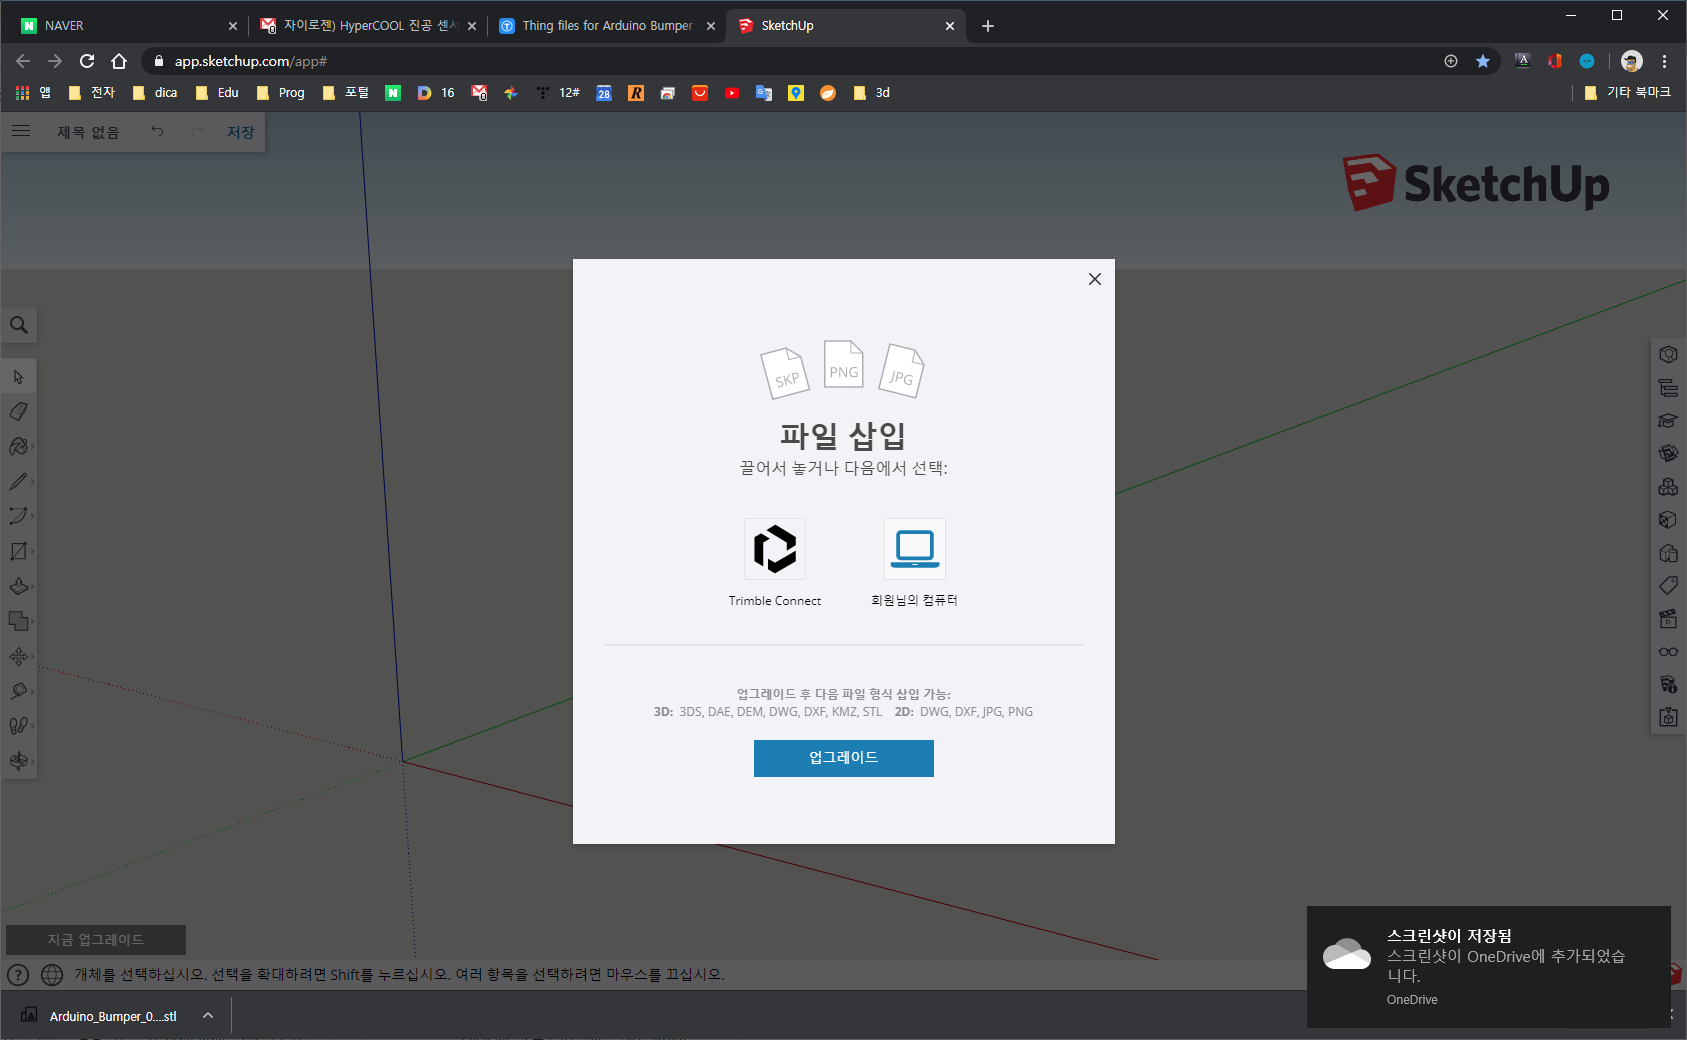Open the search tool magnifier
The height and width of the screenshot is (1040, 1687).
click(19, 325)
